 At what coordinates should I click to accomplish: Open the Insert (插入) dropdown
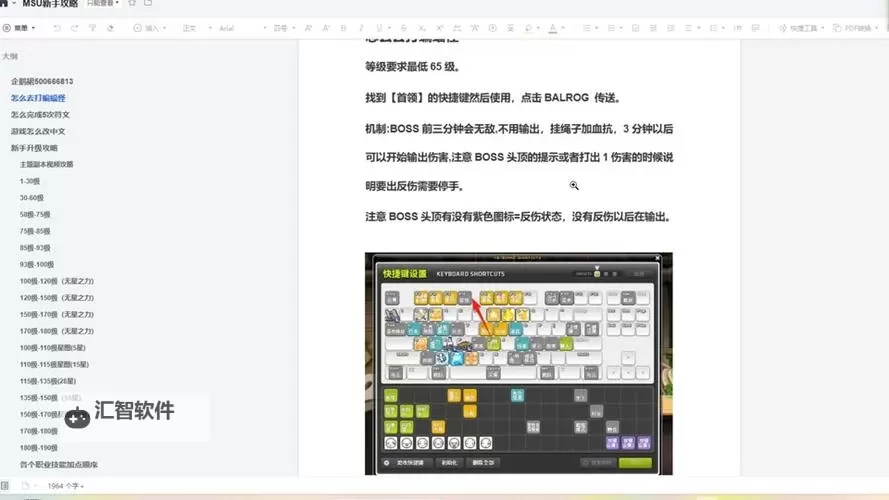pos(150,28)
